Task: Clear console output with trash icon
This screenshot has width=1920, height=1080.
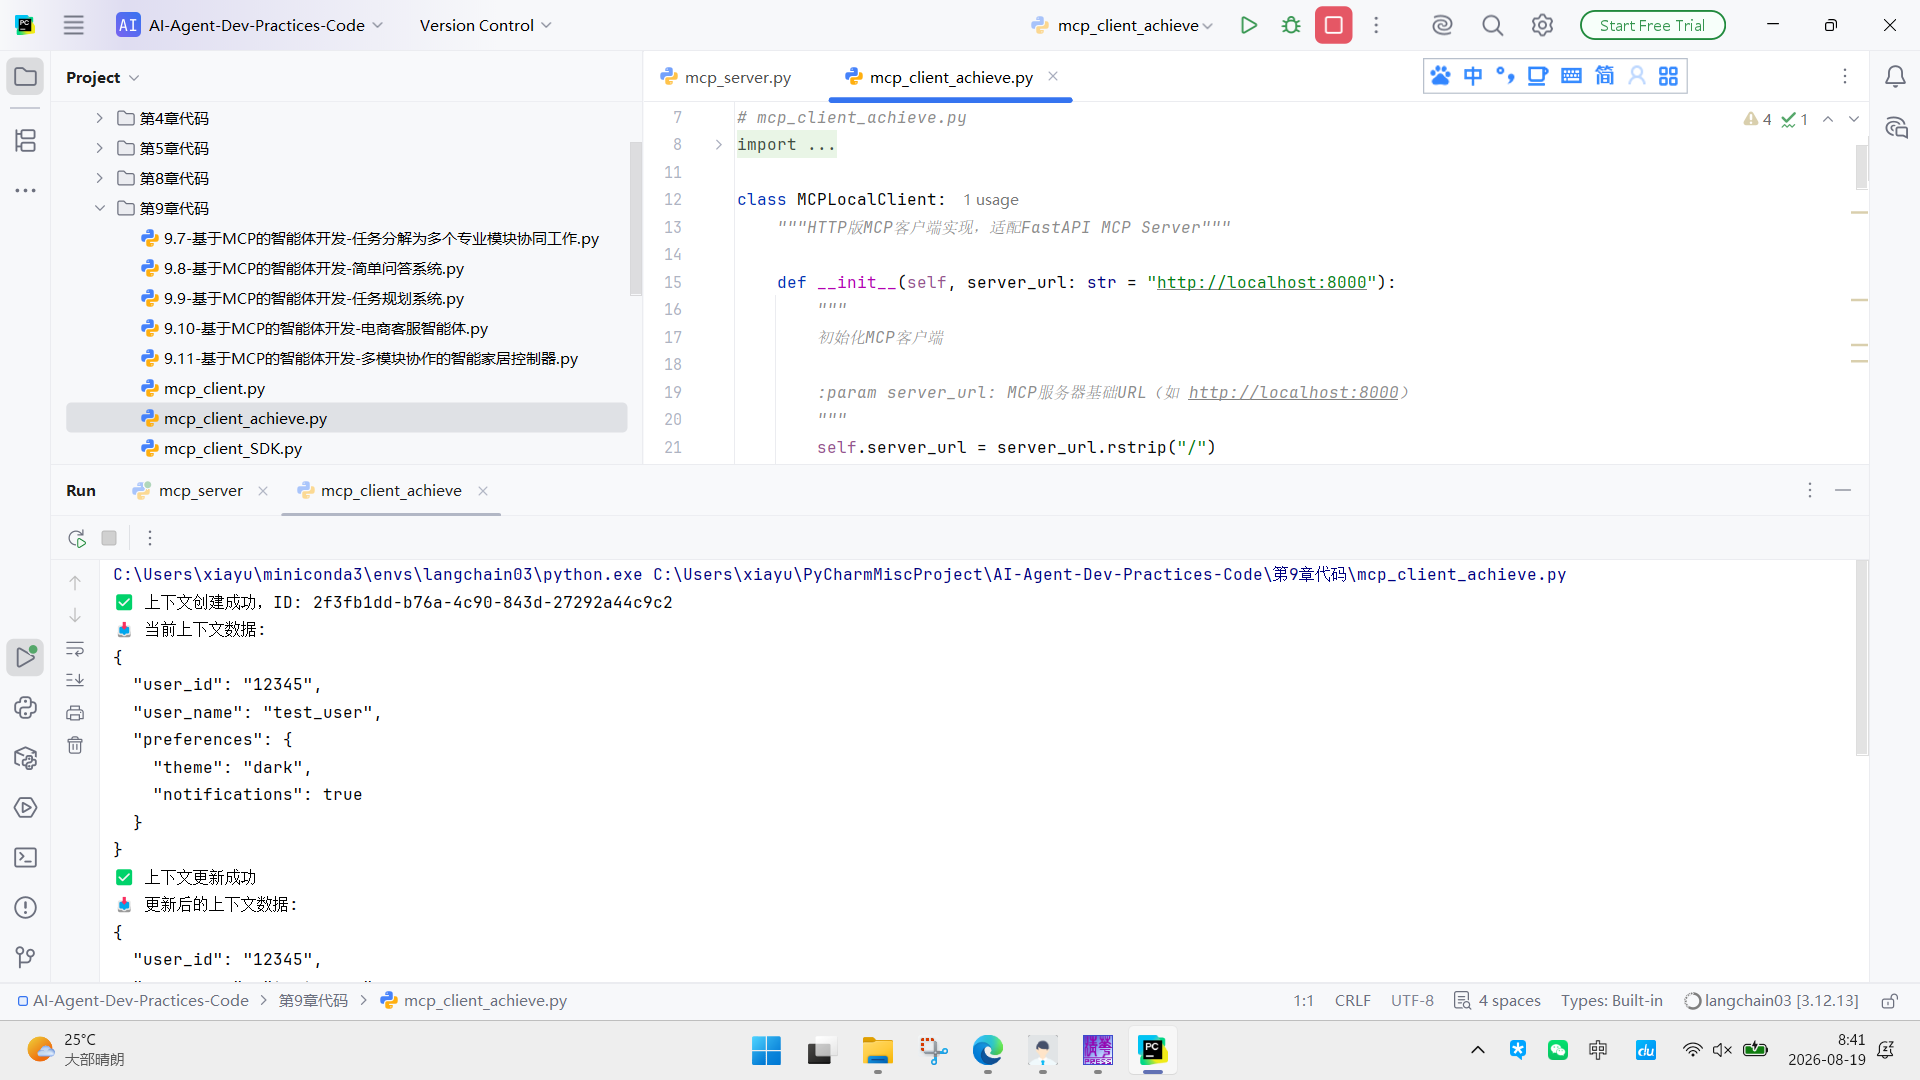Action: pos(75,745)
